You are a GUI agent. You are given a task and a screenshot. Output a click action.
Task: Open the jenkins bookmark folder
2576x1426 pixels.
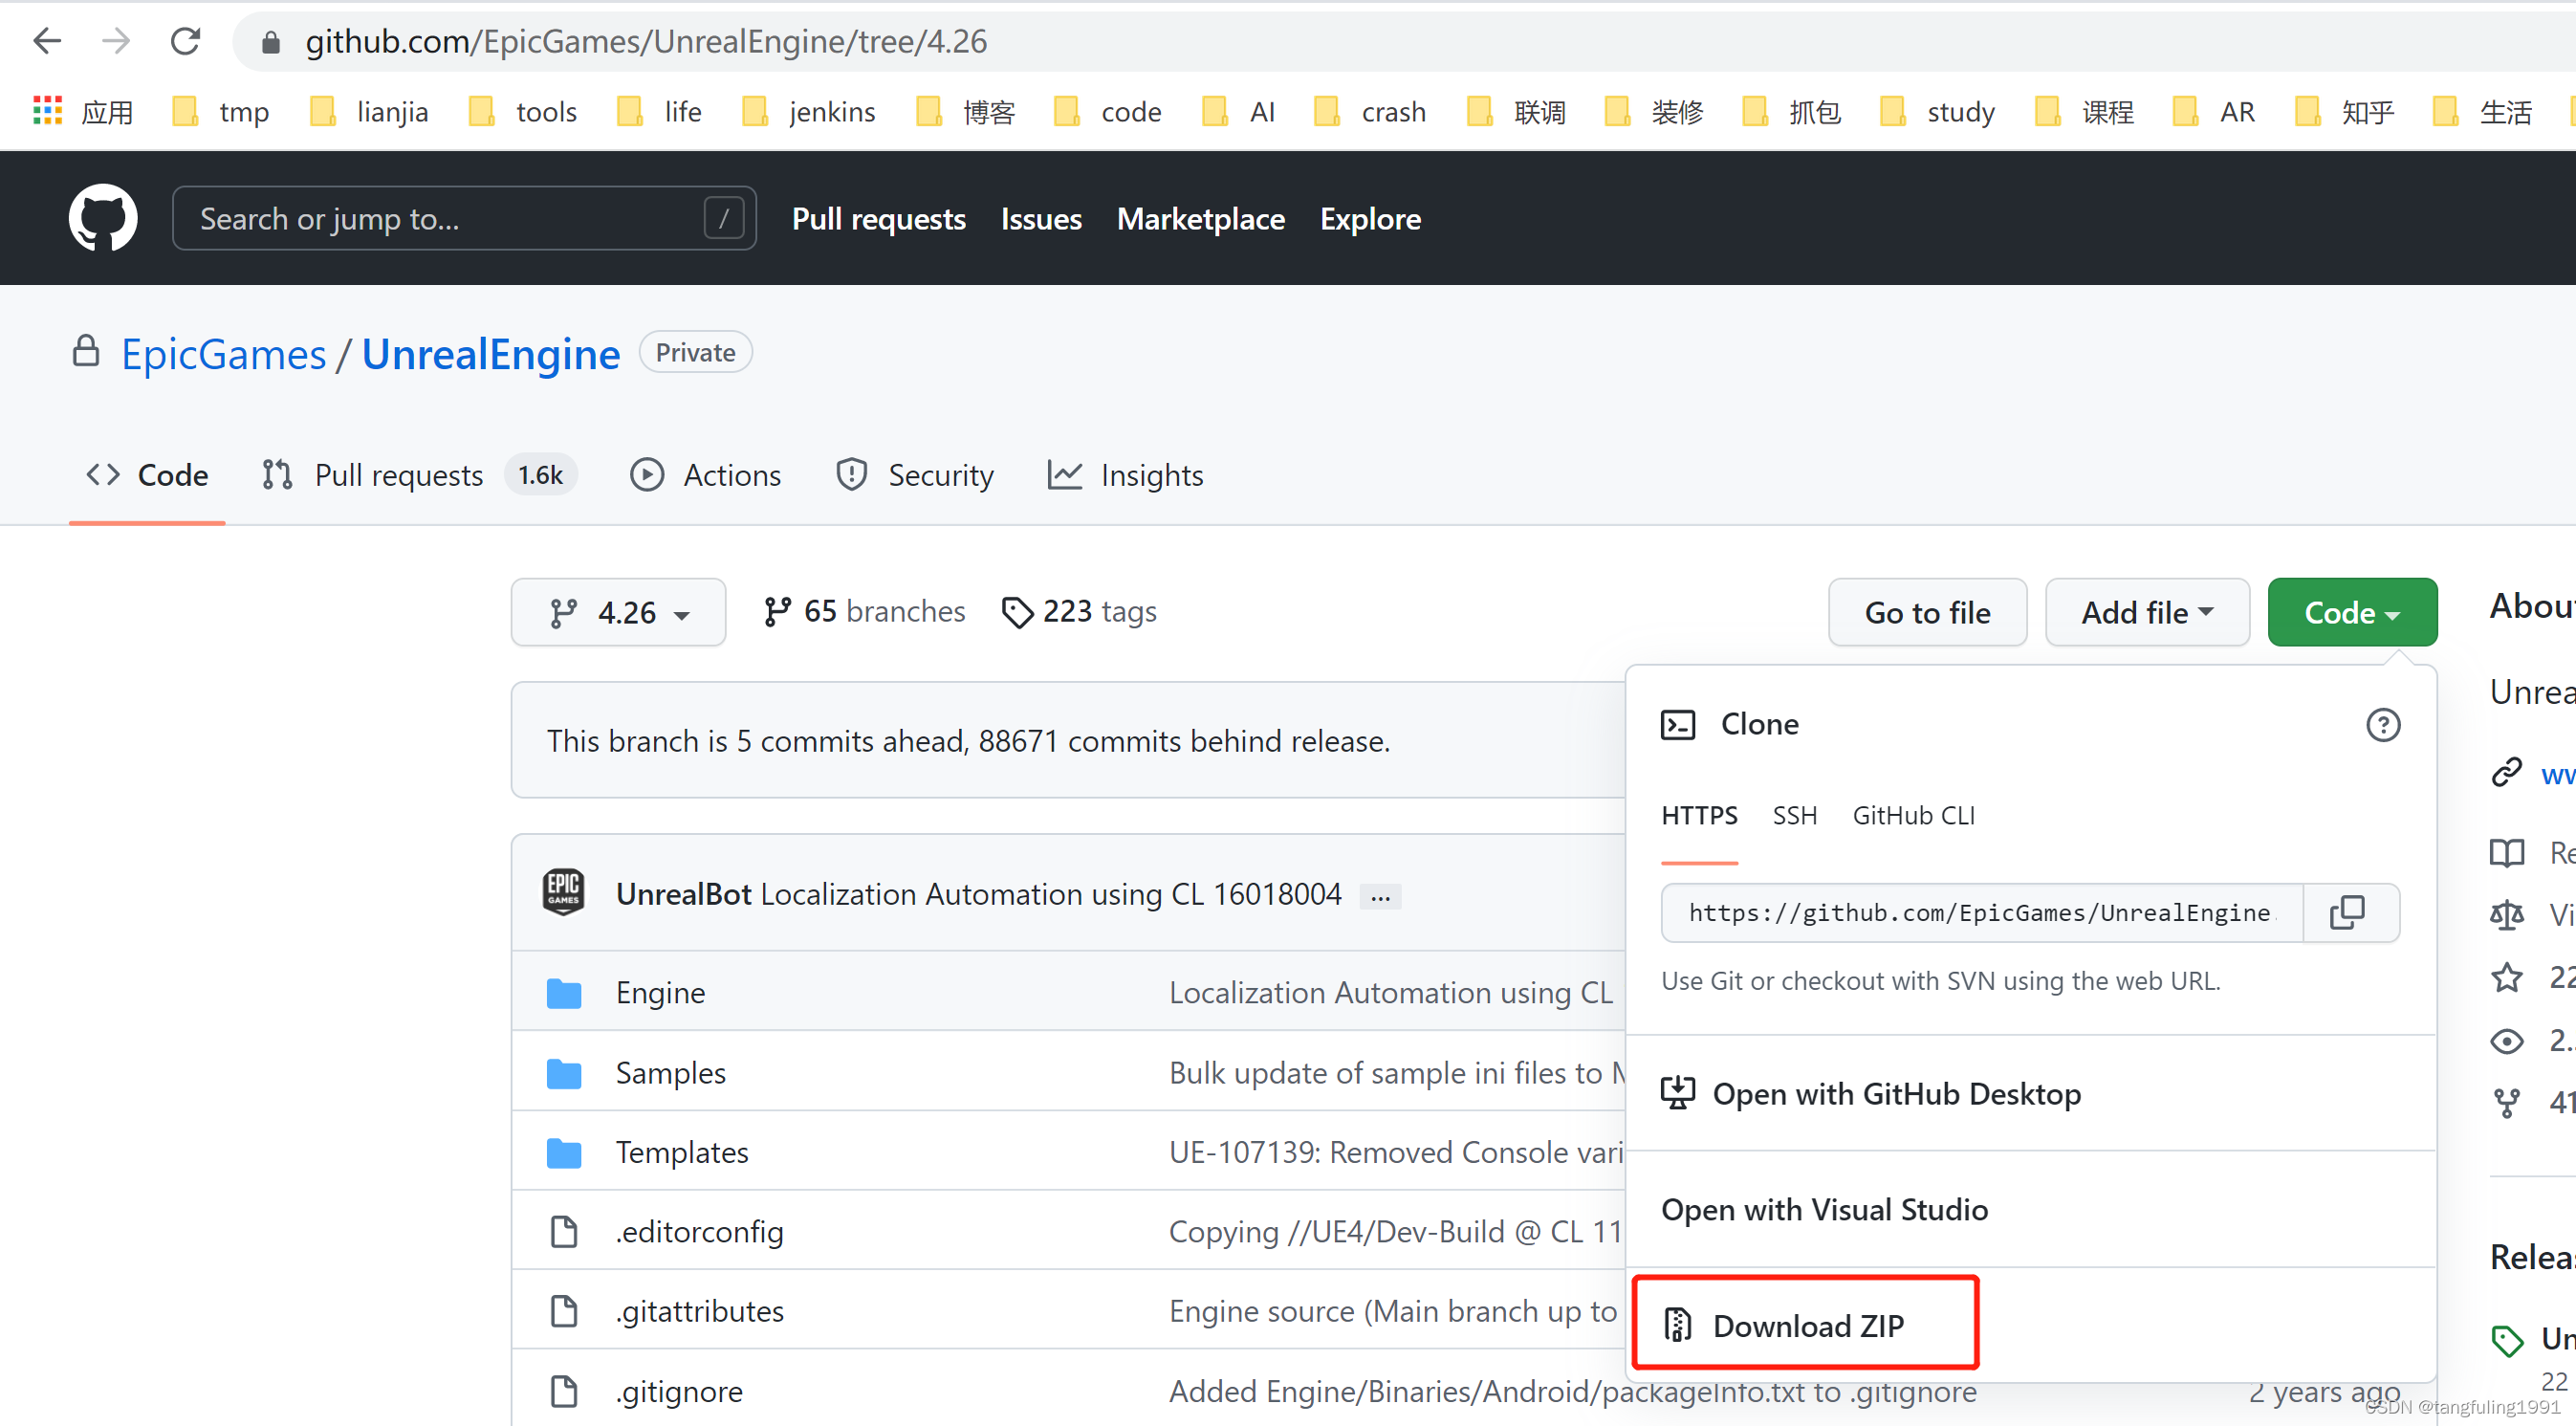(810, 110)
